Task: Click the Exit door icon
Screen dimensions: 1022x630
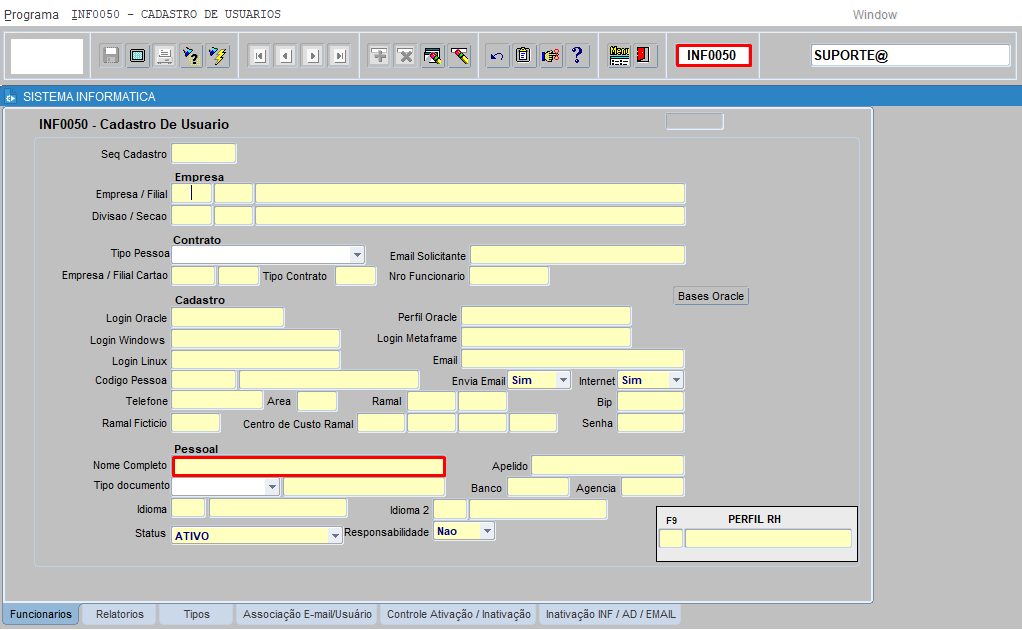Action: pyautogui.click(x=644, y=55)
